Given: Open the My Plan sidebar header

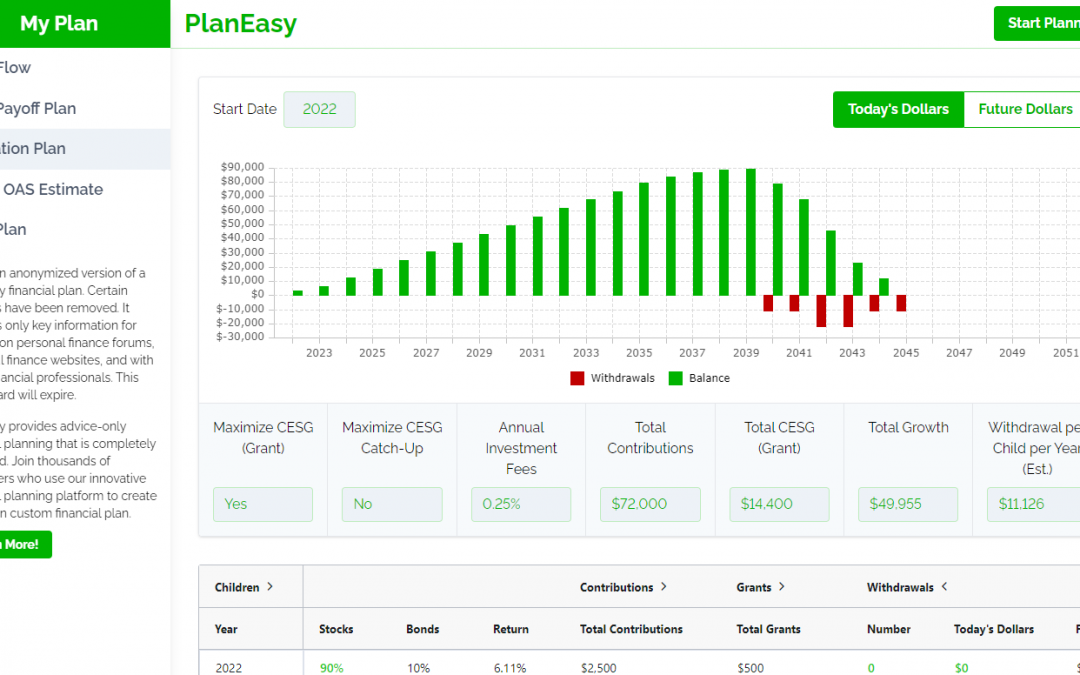Looking at the screenshot, I should 85,23.
